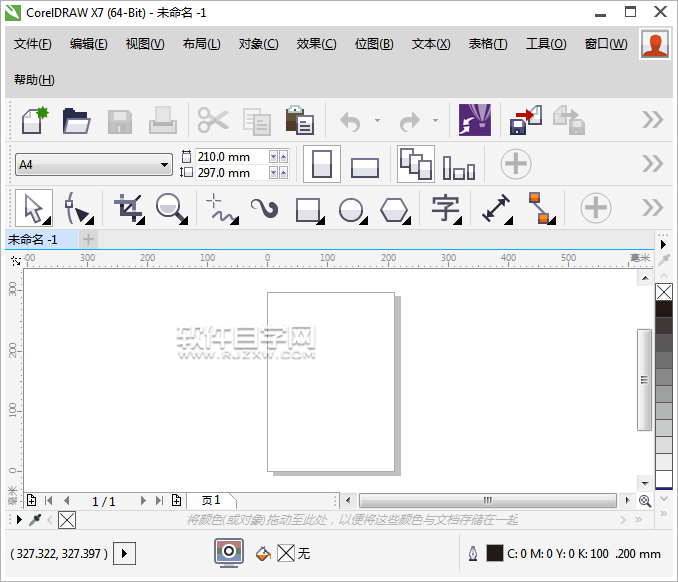The height and width of the screenshot is (582, 678).
Task: Click the Save disk icon
Action: (x=120, y=122)
